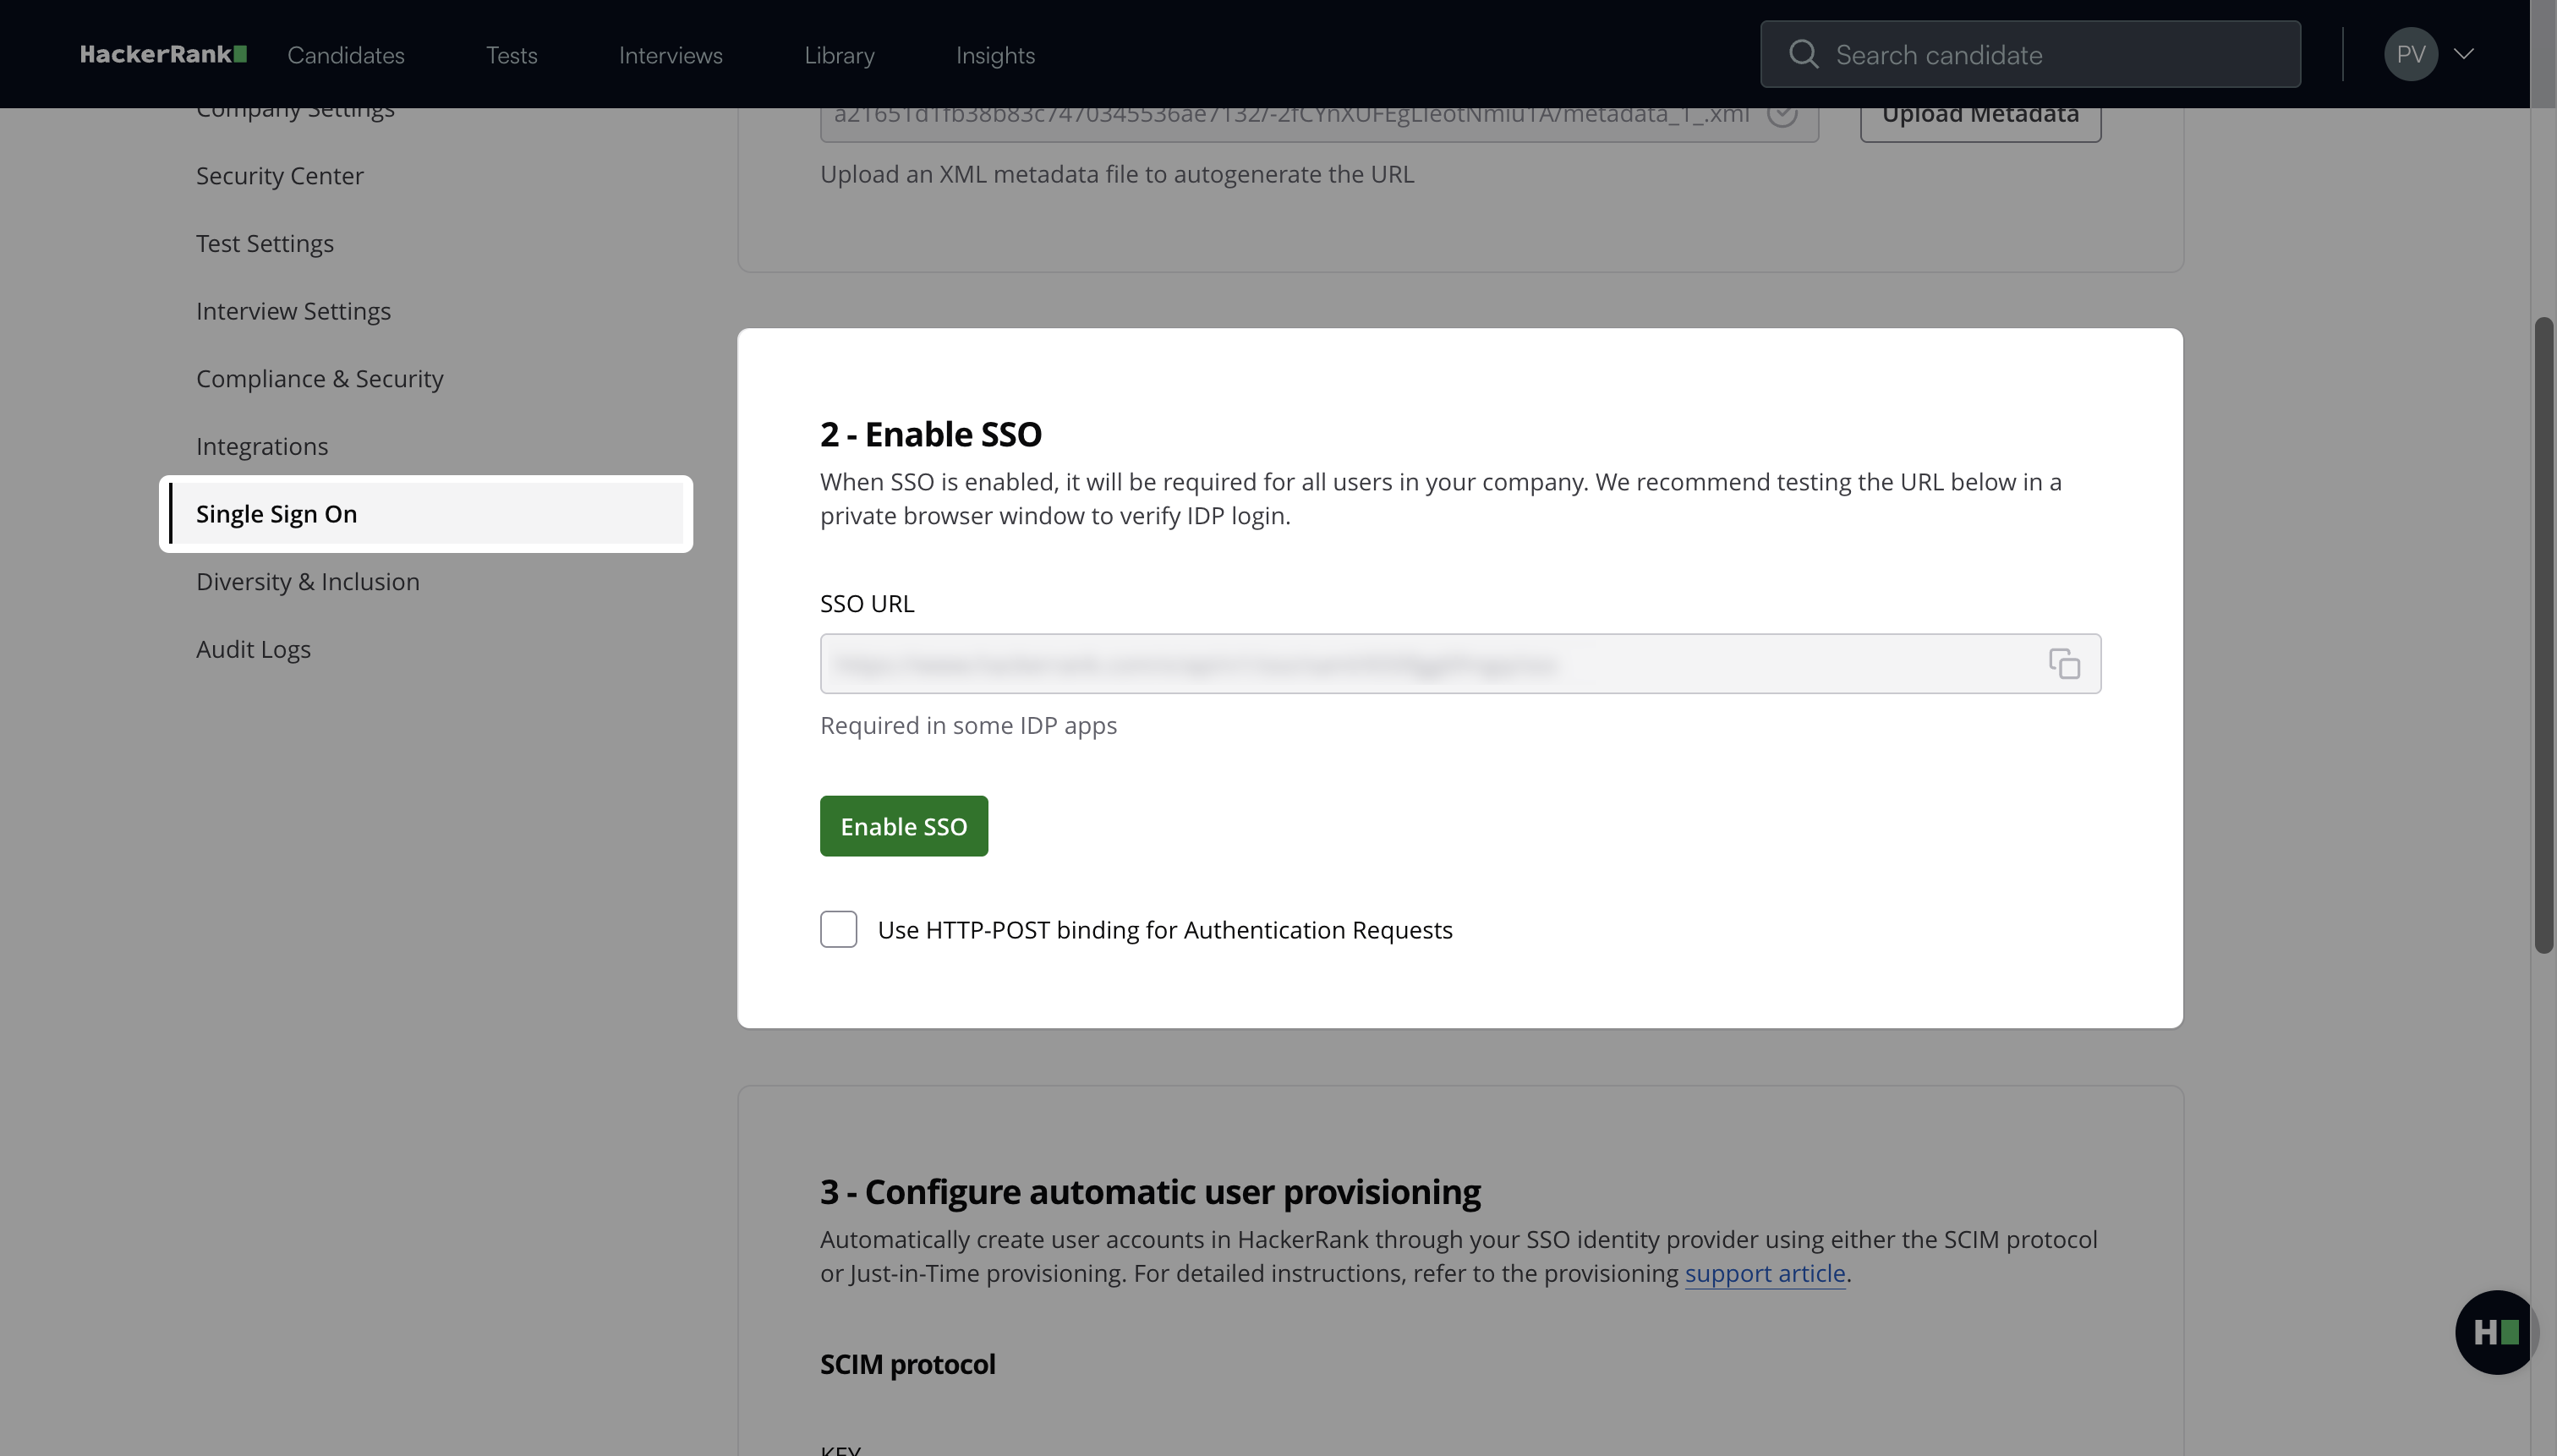Open the HackerRank help chat widget
This screenshot has width=2557, height=1456.
[2495, 1332]
